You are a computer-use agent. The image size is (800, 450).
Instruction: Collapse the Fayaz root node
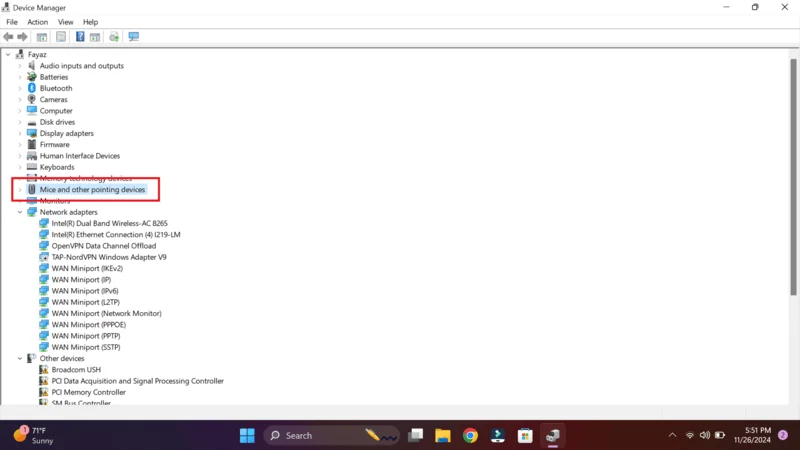tap(8, 54)
